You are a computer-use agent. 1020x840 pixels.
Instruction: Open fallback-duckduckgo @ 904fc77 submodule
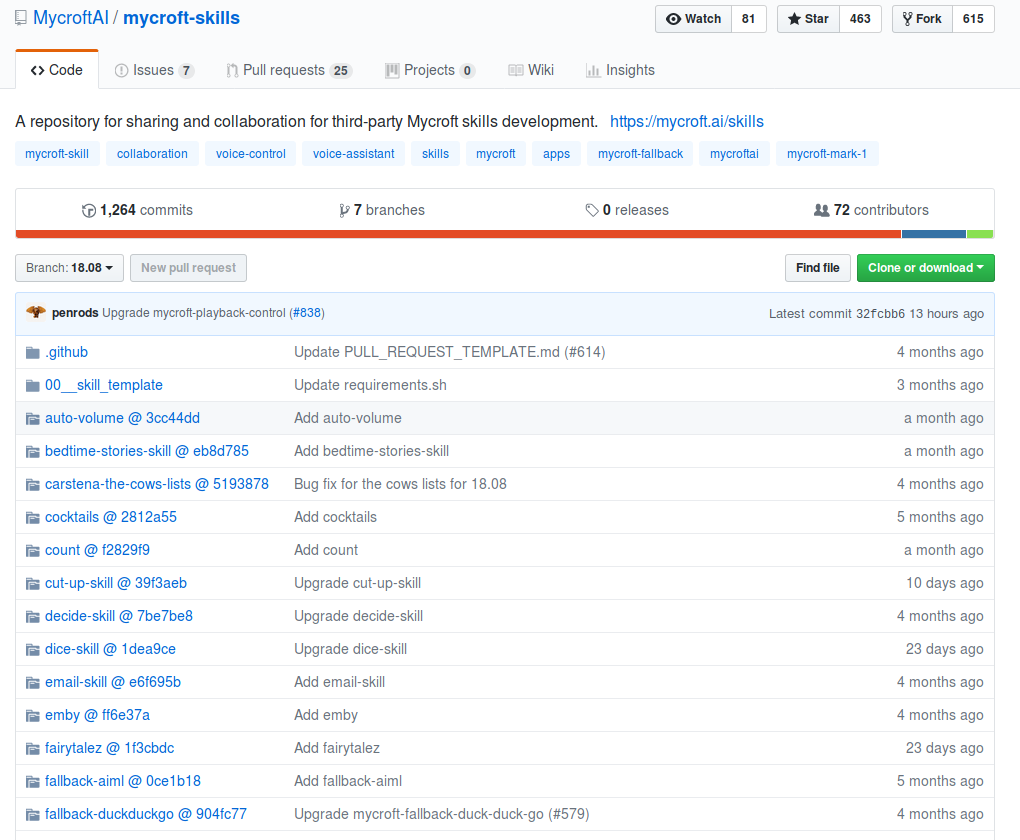(146, 815)
